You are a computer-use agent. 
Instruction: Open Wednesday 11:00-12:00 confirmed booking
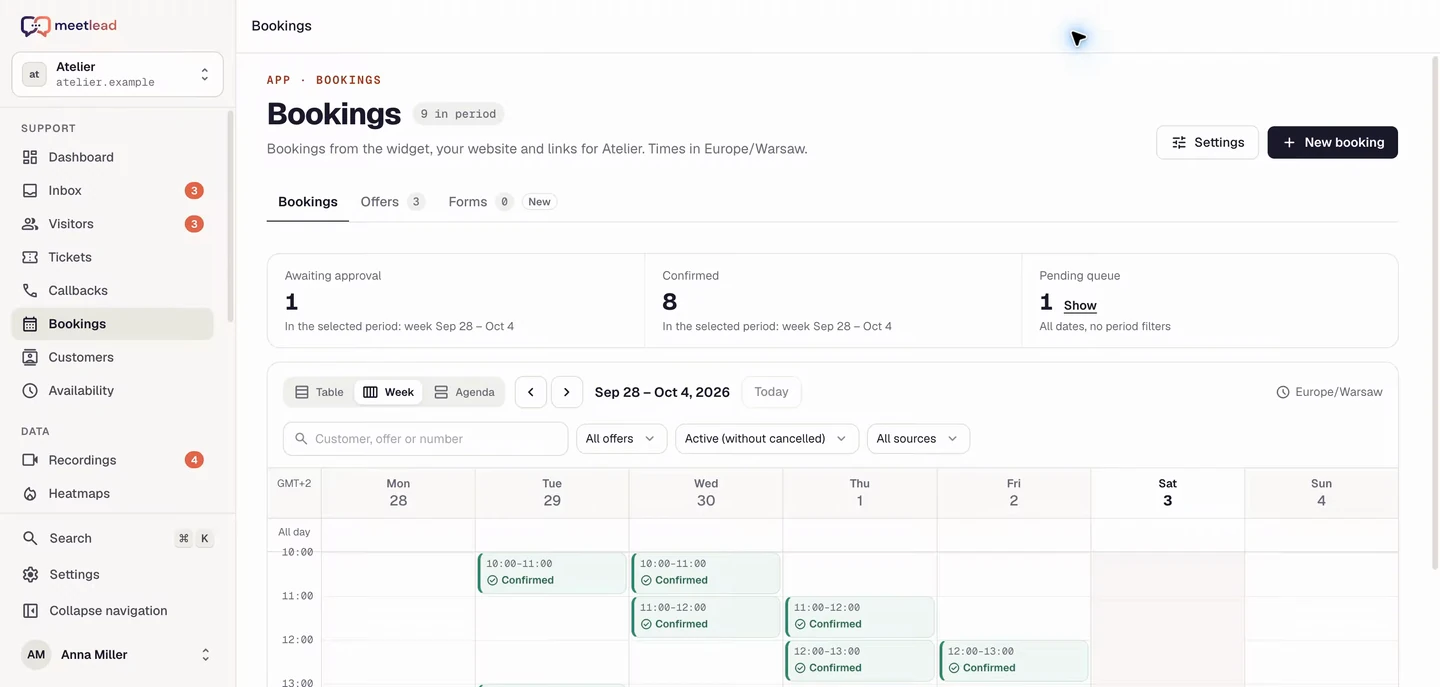point(706,617)
